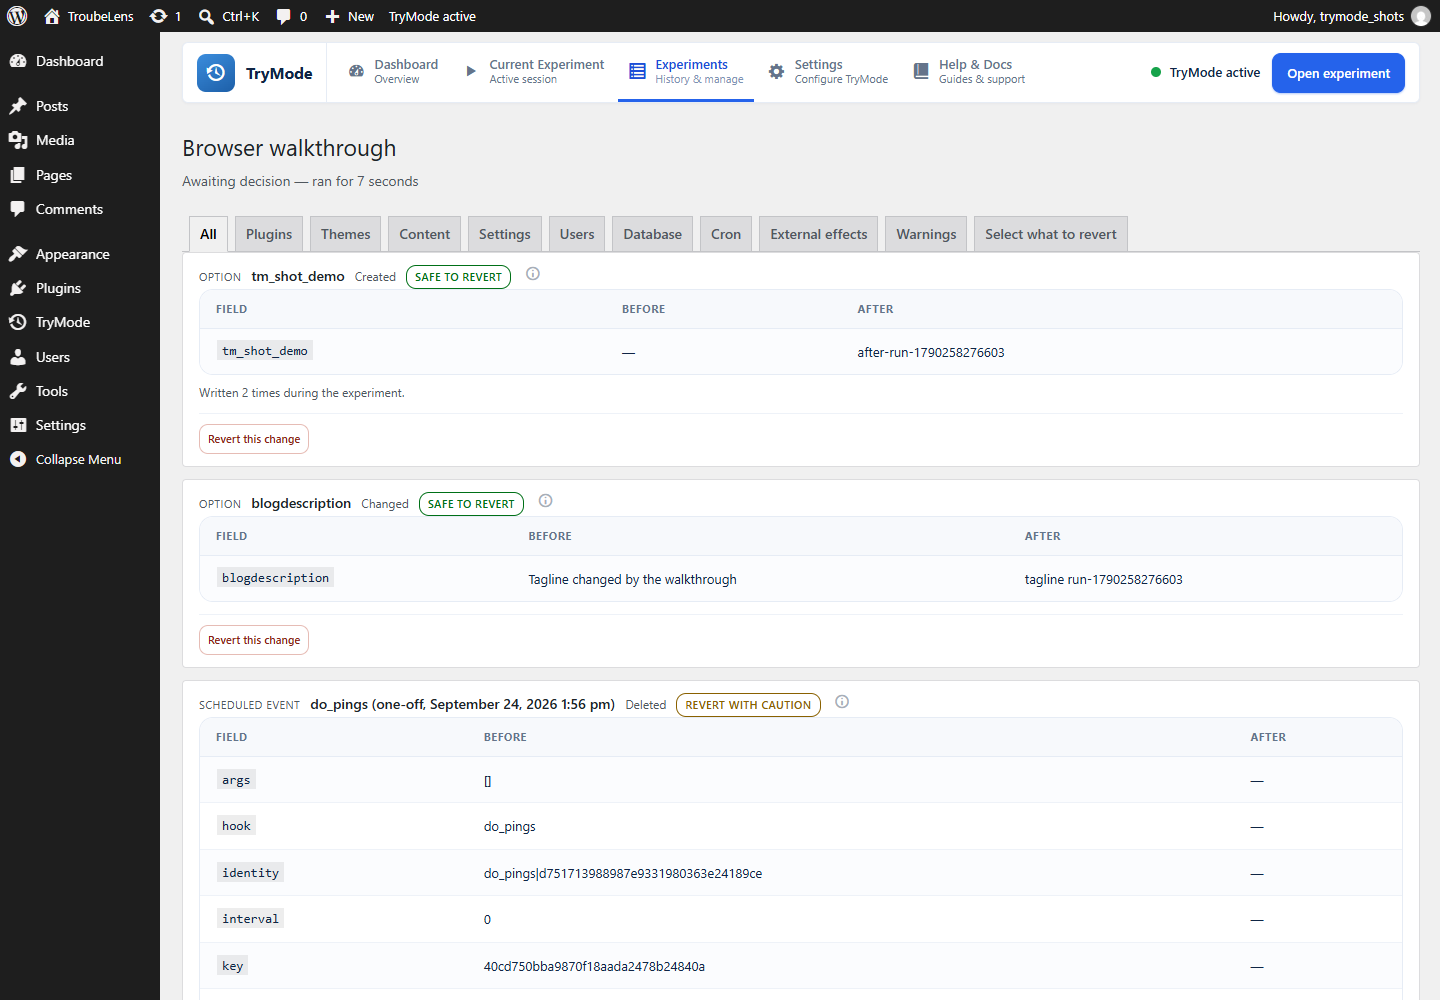Click the user avatar next to Howdy
Image resolution: width=1440 pixels, height=1000 pixels.
click(x=1421, y=16)
